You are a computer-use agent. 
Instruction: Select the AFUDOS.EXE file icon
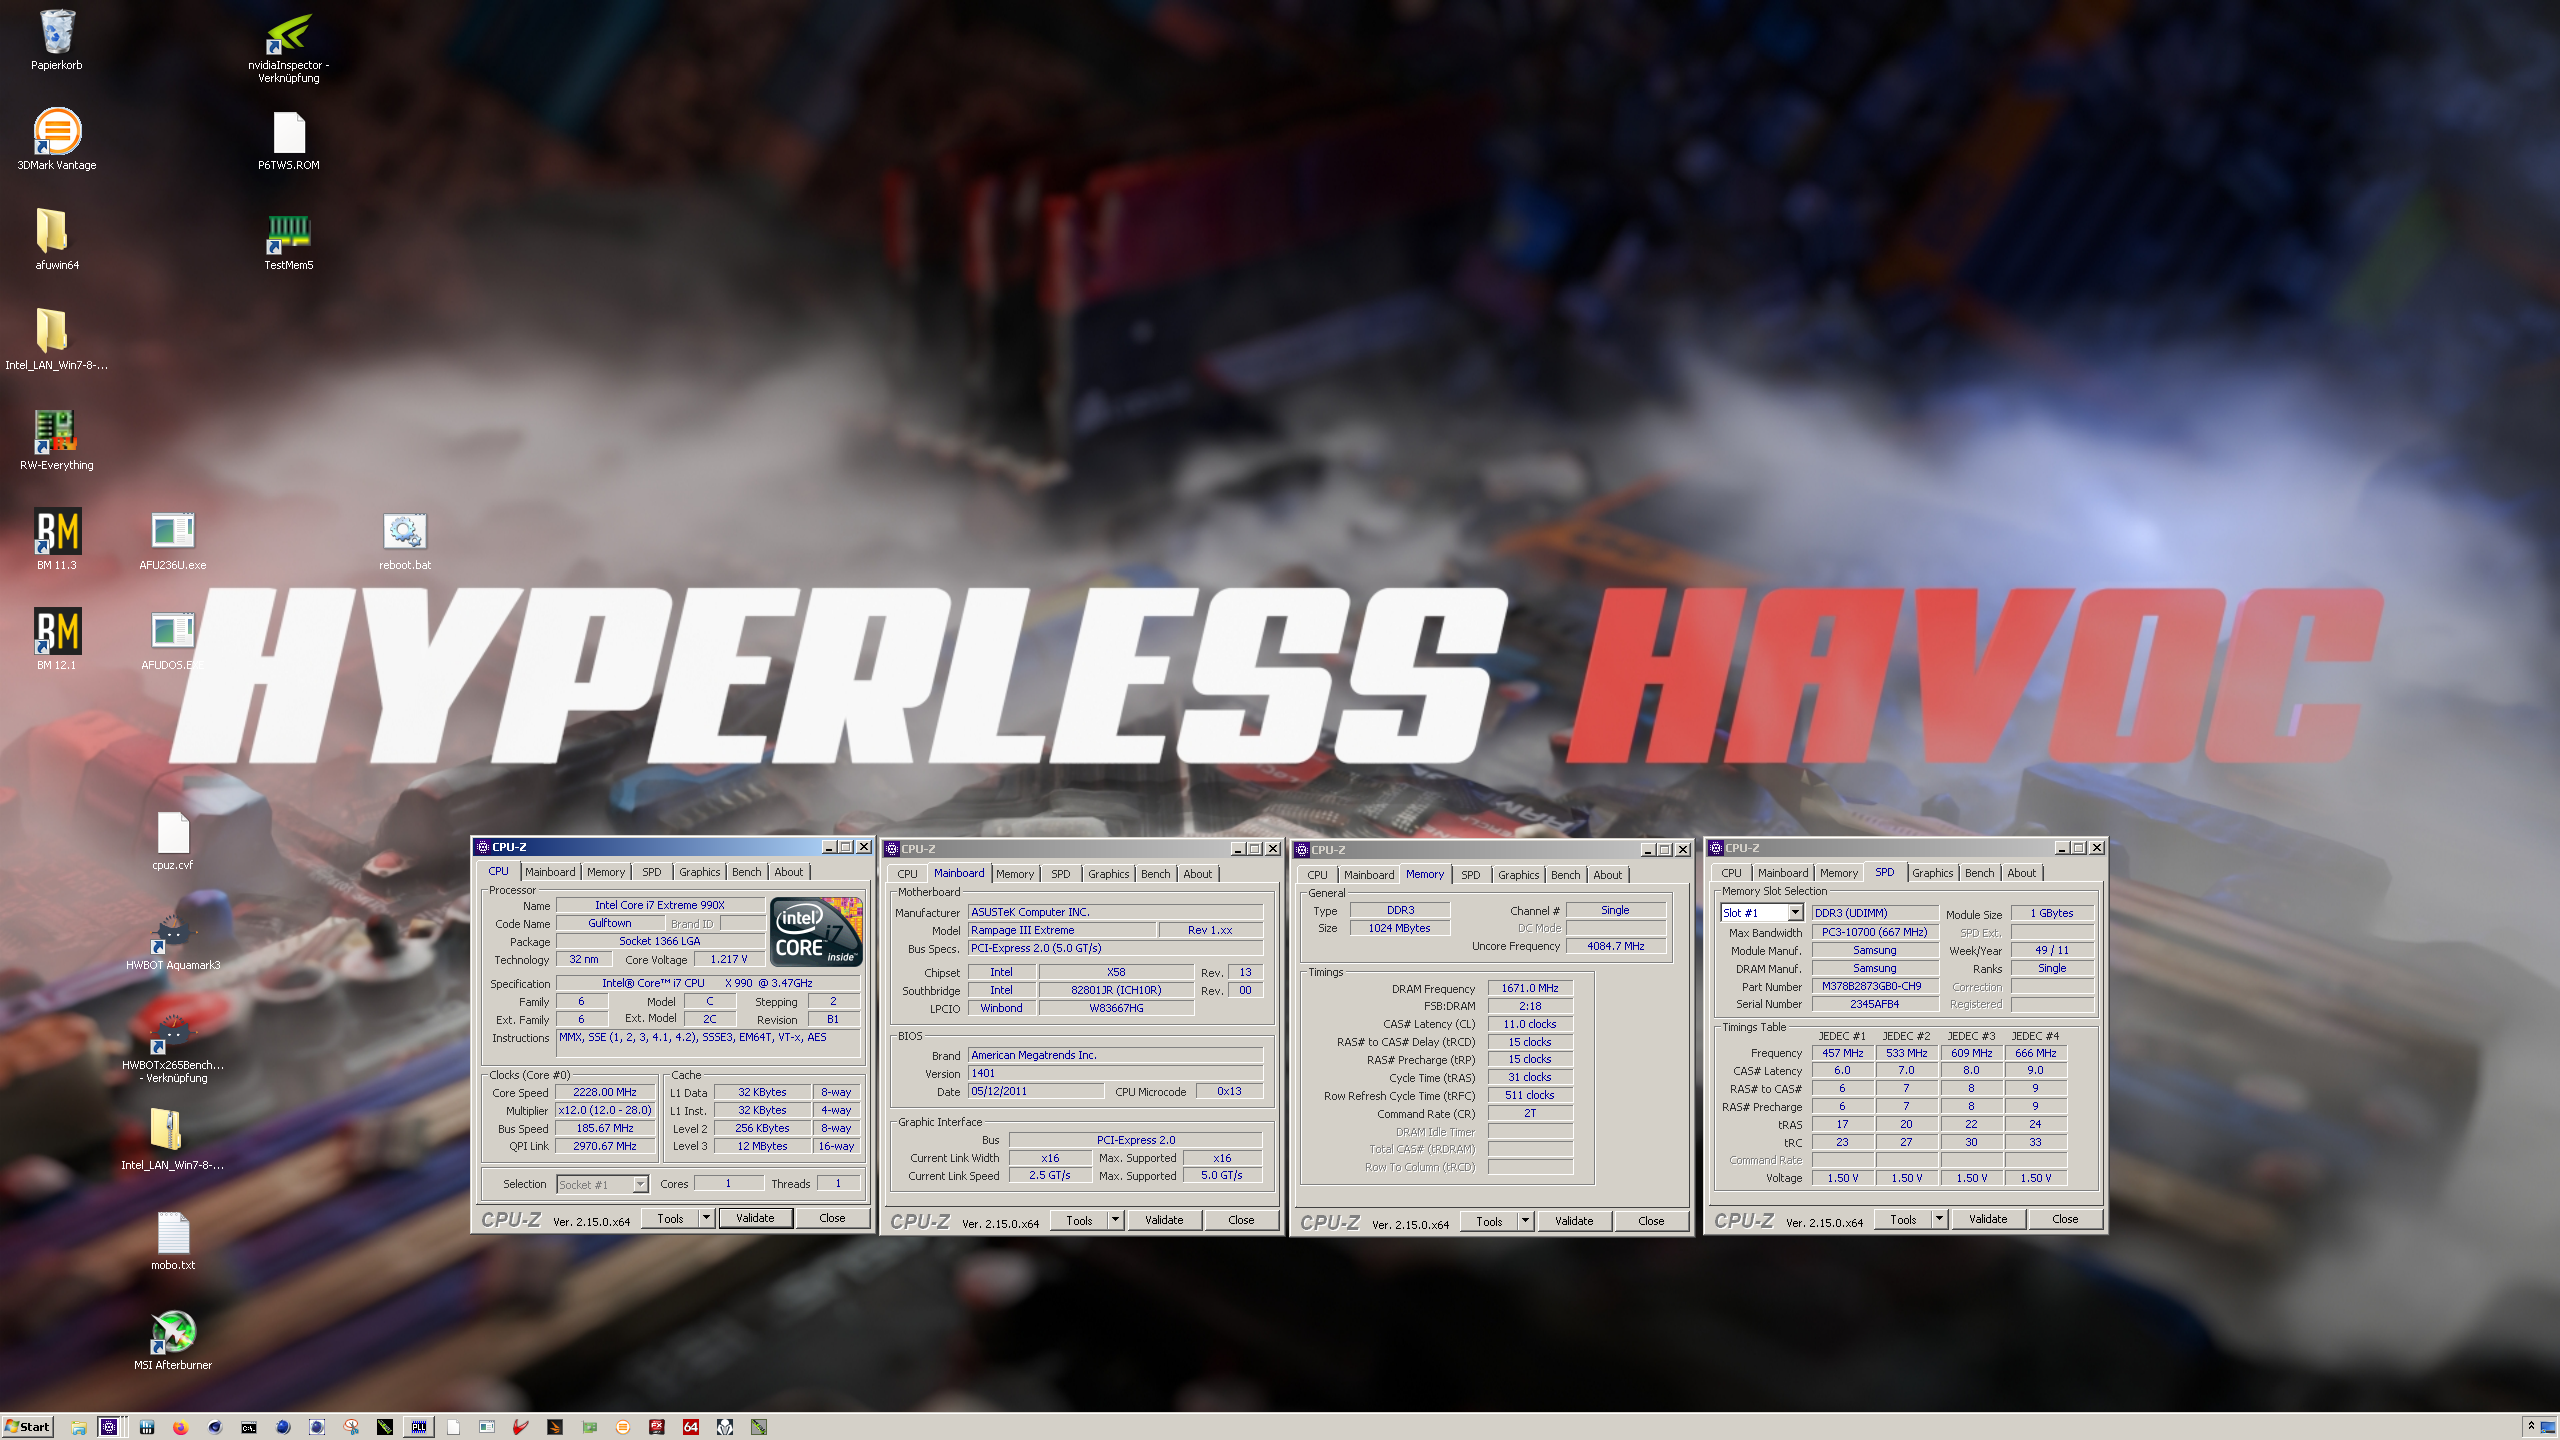coord(173,641)
